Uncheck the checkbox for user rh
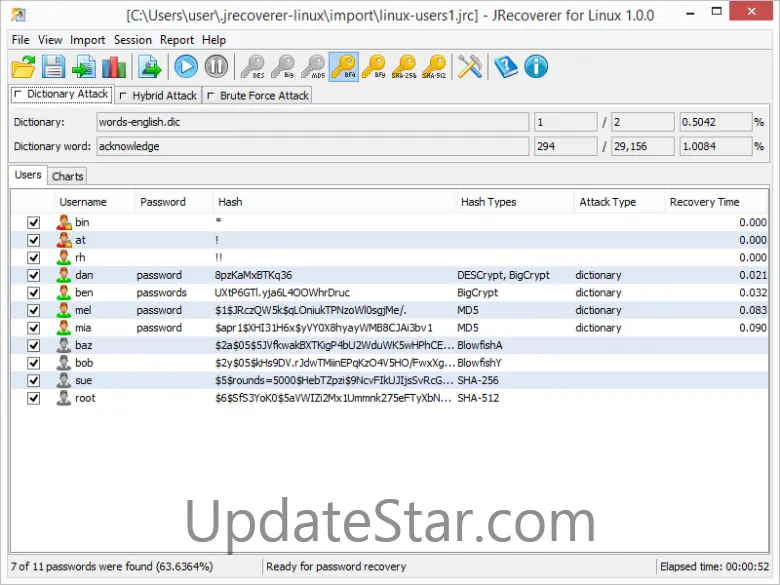This screenshot has height=585, width=780. pyautogui.click(x=33, y=258)
